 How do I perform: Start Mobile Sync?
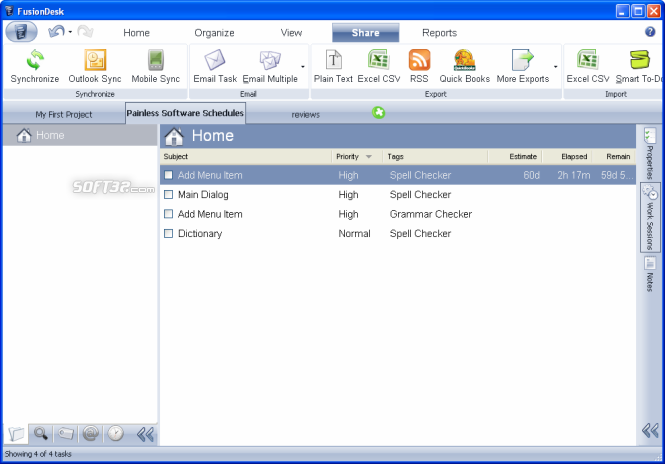[x=156, y=60]
